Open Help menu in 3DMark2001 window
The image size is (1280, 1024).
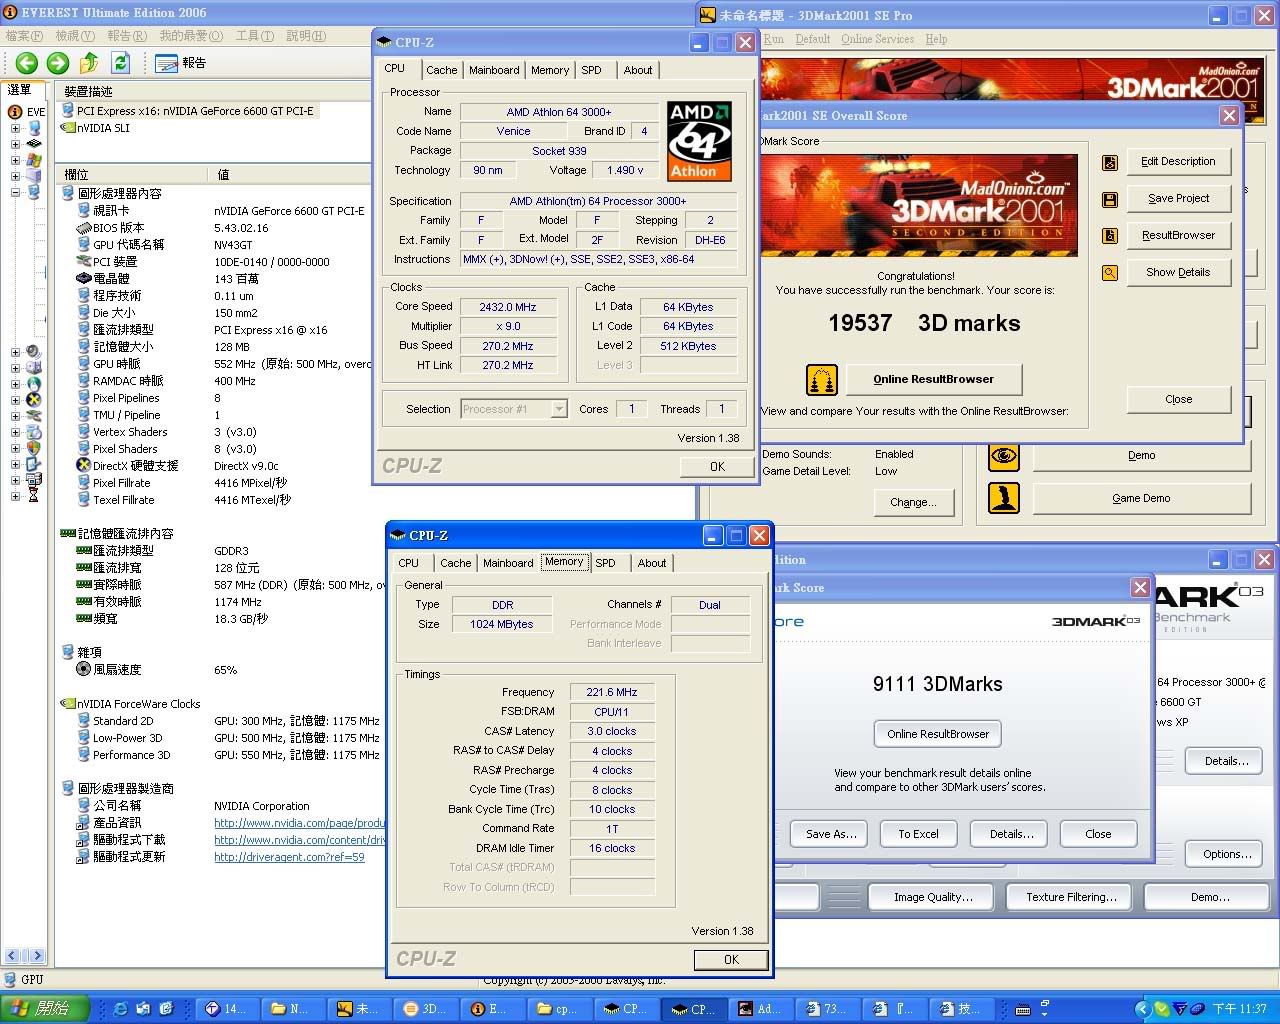(x=936, y=39)
